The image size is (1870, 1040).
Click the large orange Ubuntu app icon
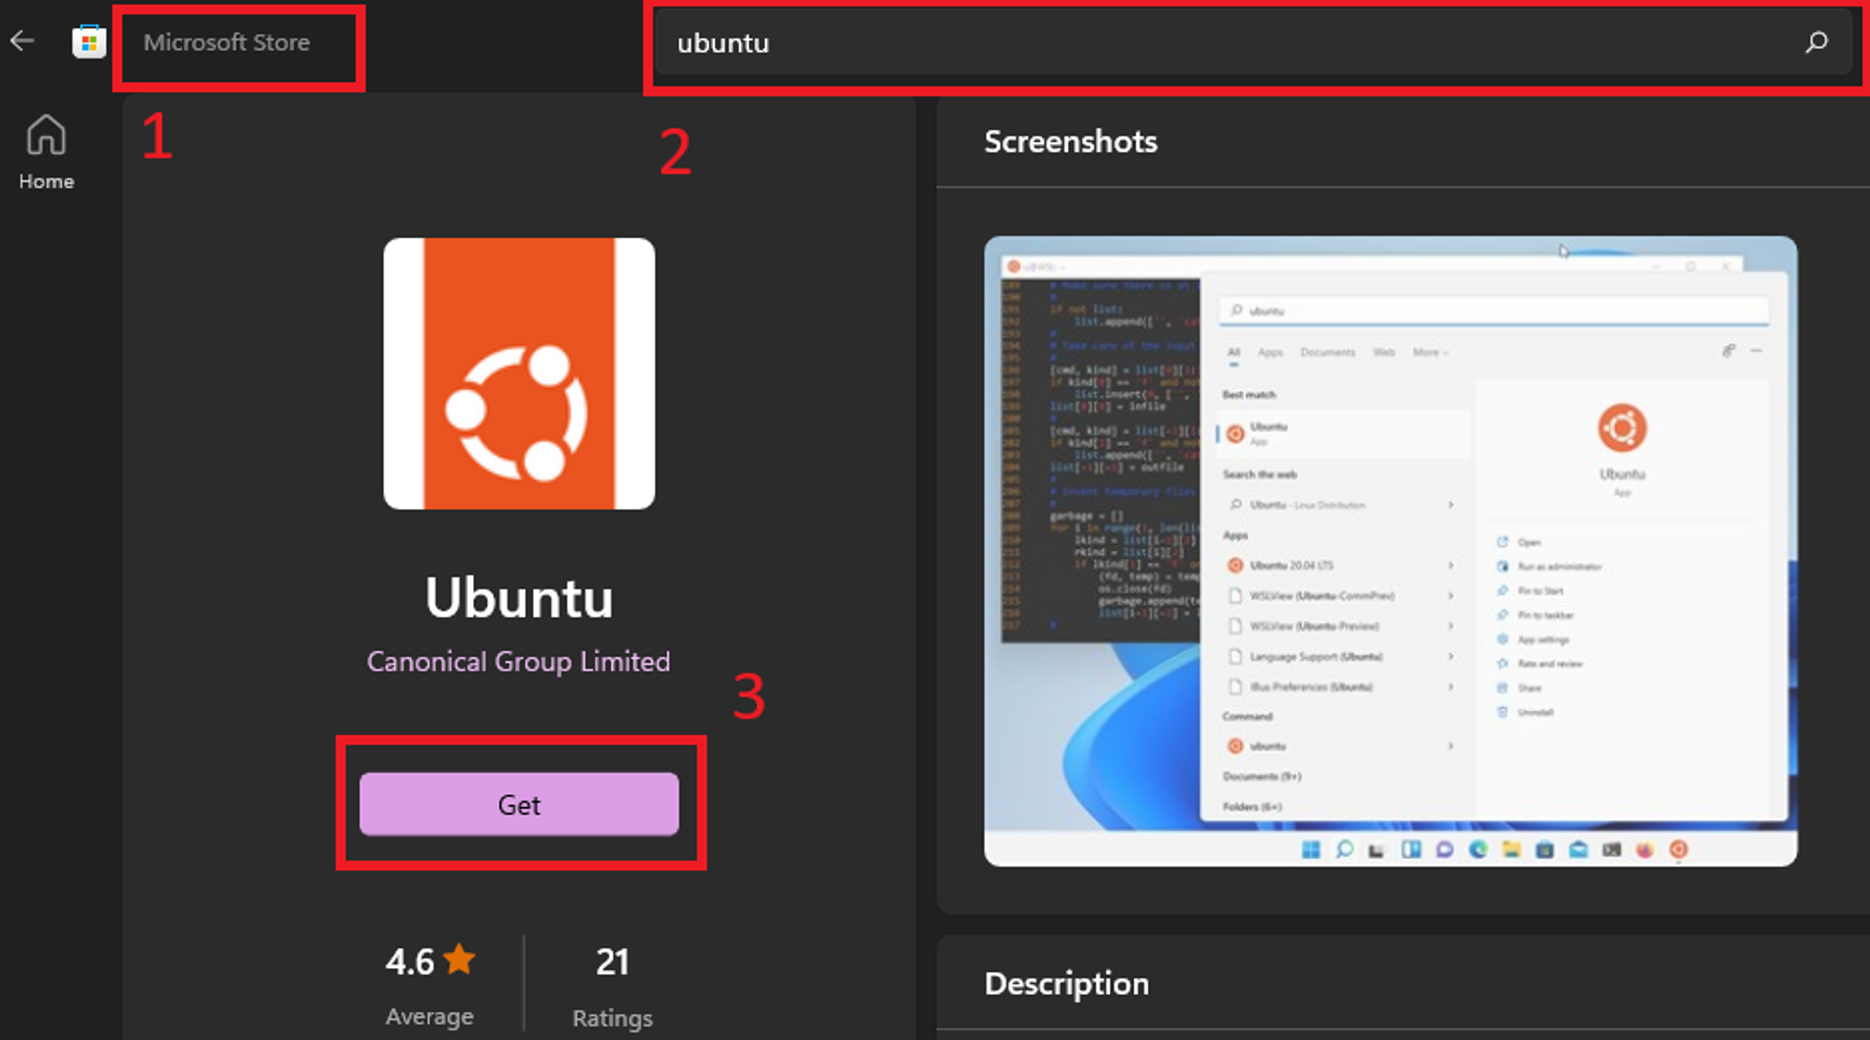519,374
